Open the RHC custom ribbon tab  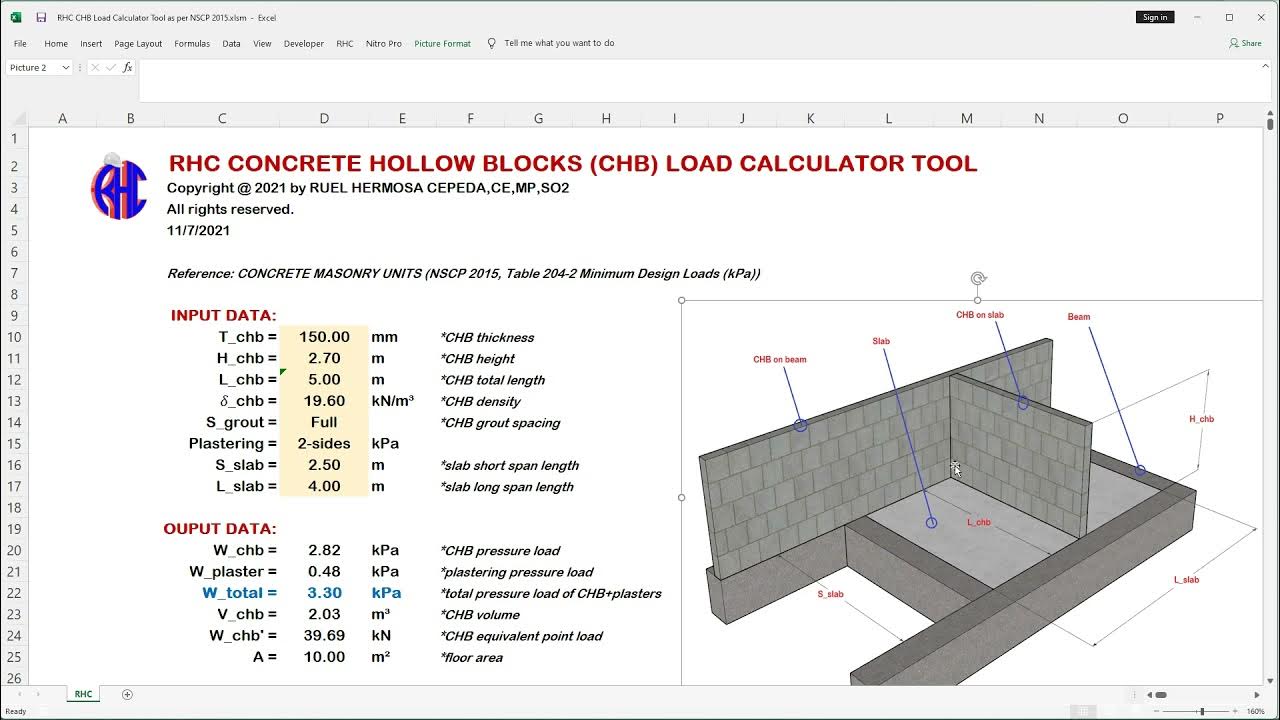[x=345, y=43]
